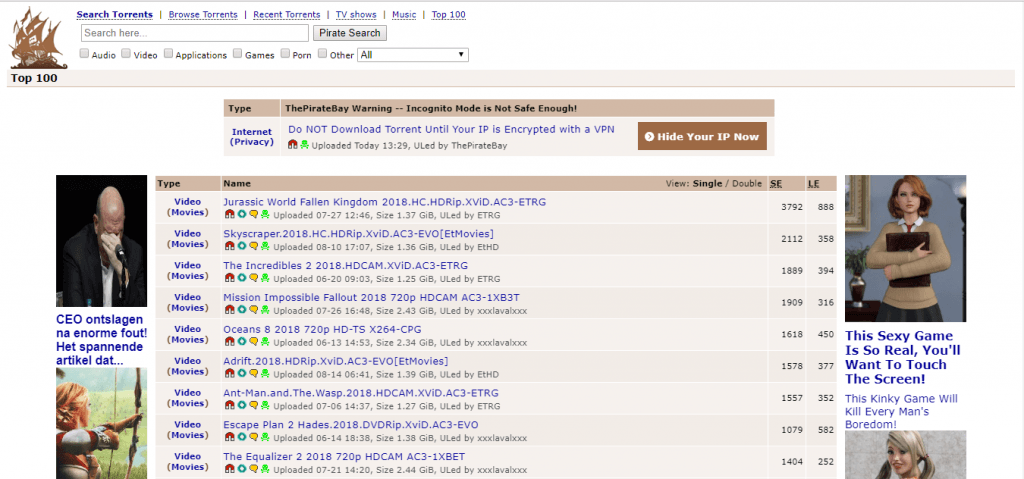Click The Pirate Bay ship logo
This screenshot has height=479, width=1024.
38,38
